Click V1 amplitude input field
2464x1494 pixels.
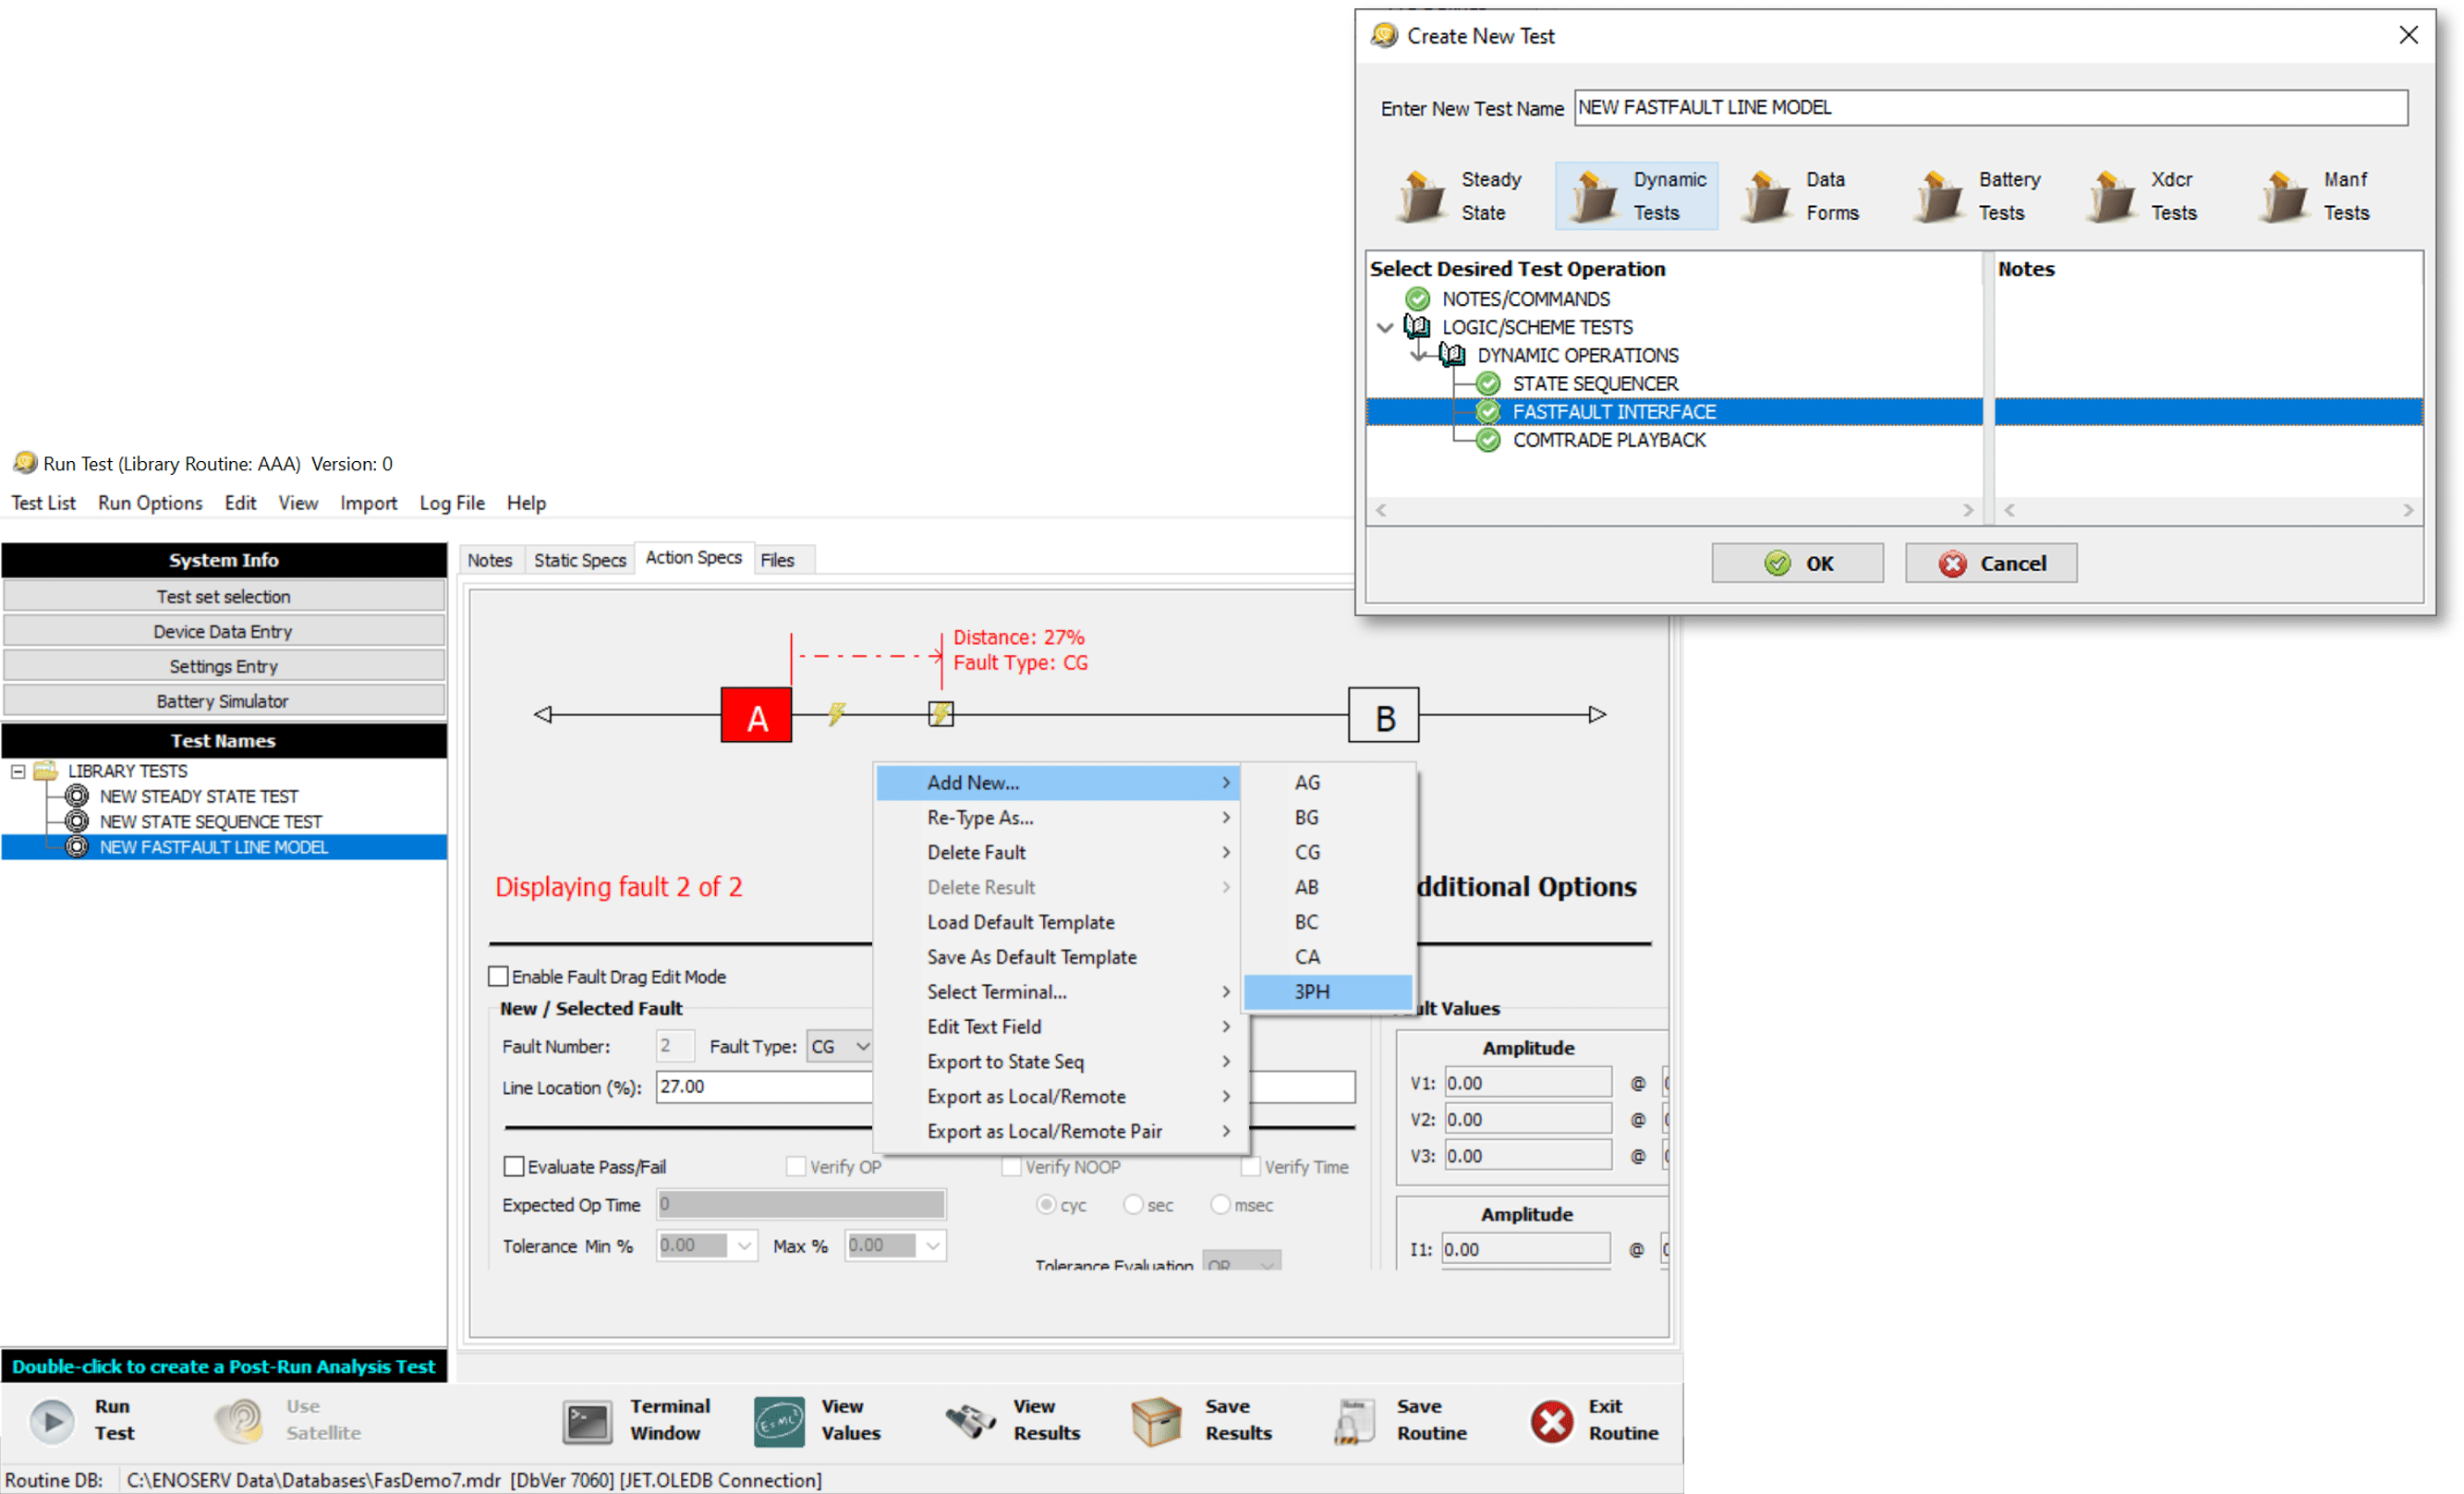pyautogui.click(x=1527, y=1082)
